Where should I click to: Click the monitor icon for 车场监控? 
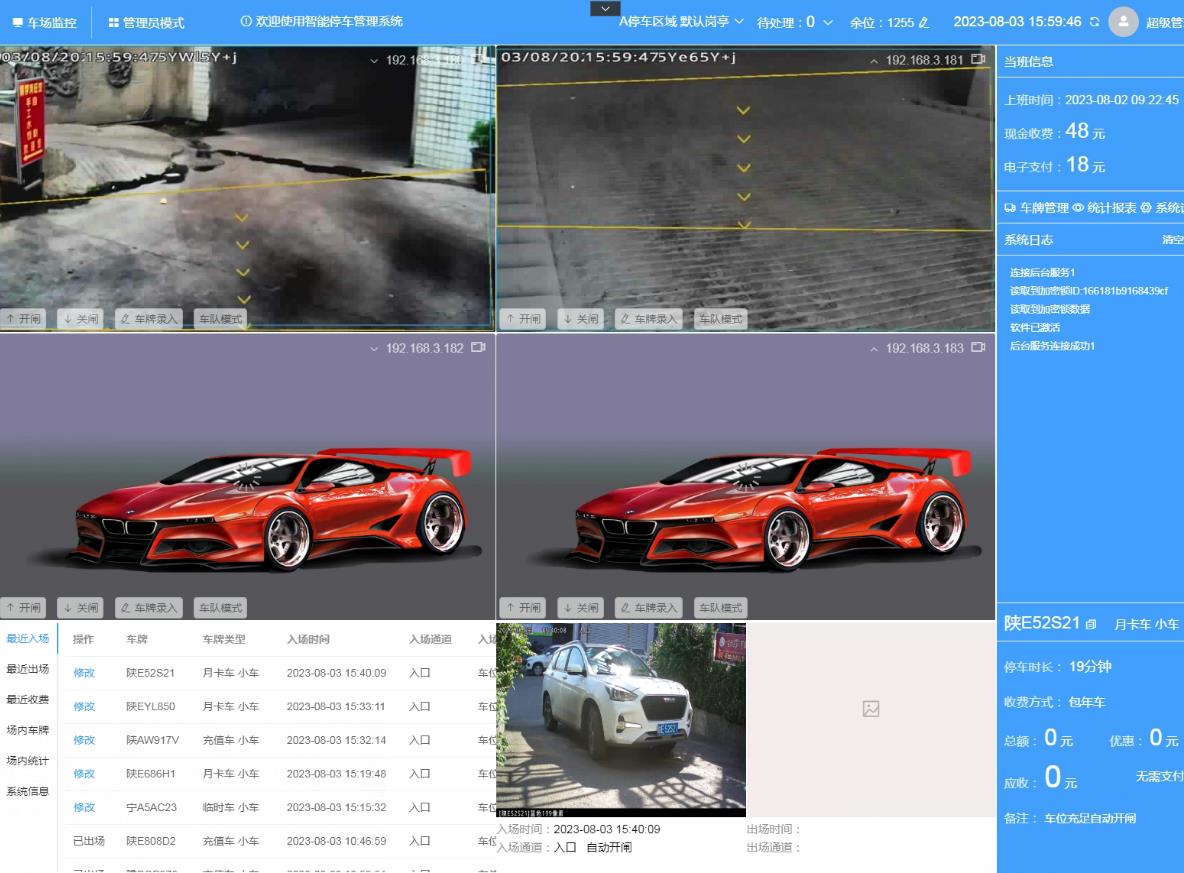[x=17, y=23]
